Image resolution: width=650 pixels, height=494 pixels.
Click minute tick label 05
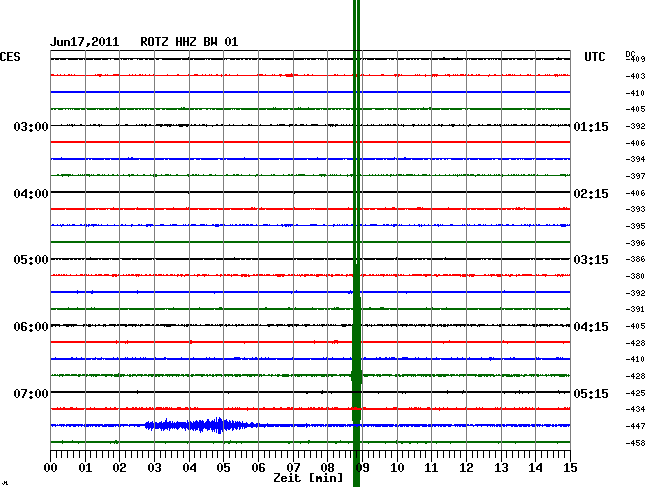pyautogui.click(x=223, y=468)
